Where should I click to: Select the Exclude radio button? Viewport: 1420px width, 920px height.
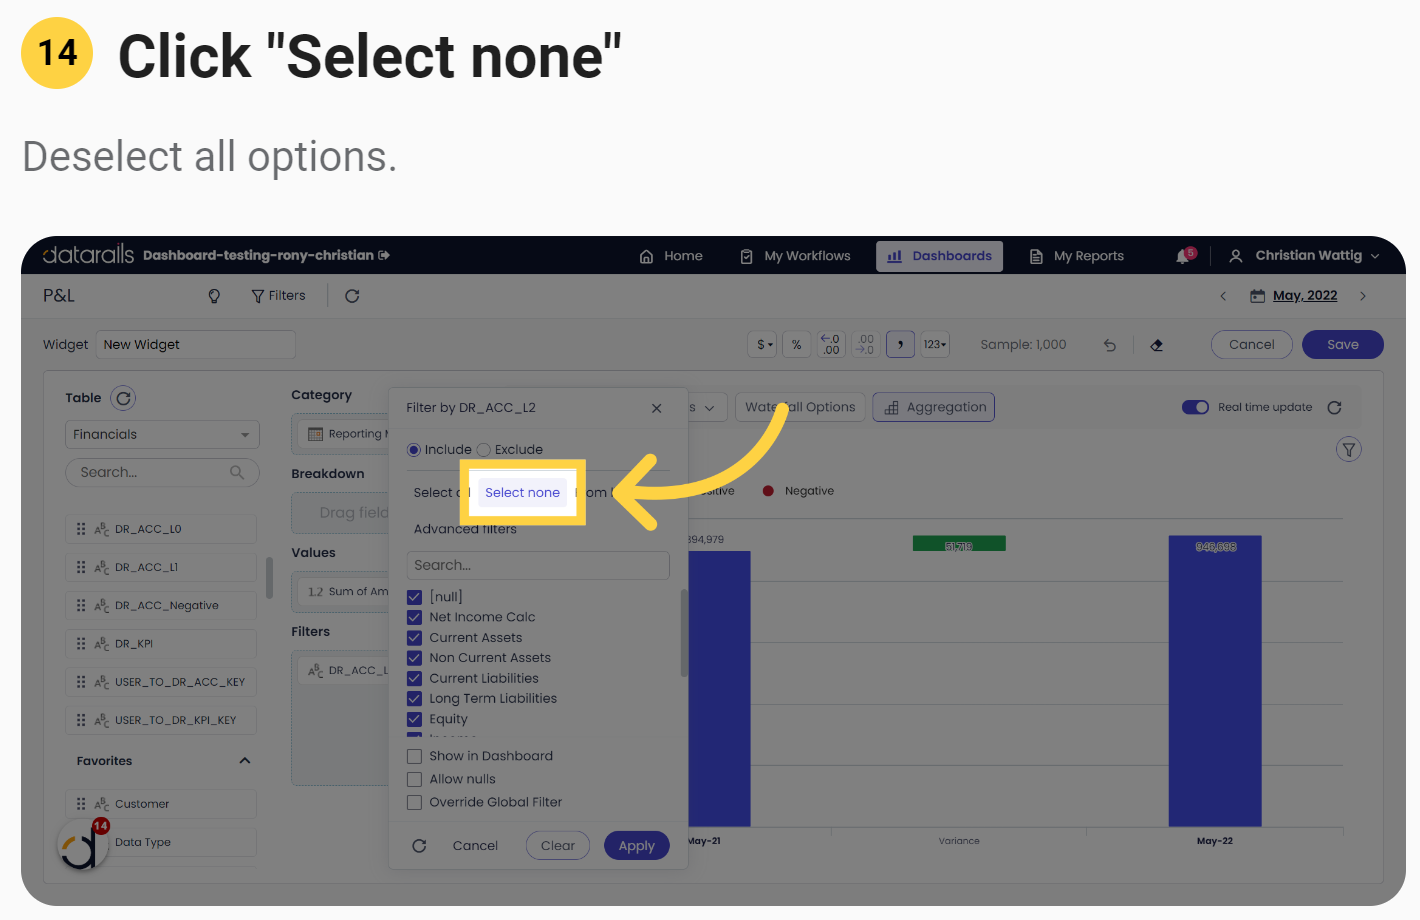484,450
